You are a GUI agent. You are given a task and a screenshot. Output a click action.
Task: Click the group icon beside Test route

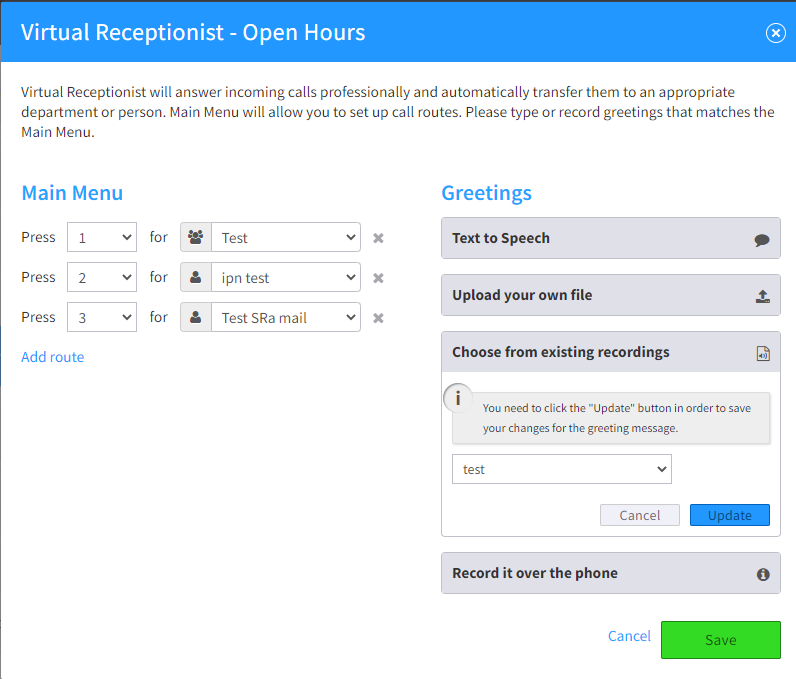[x=195, y=237]
